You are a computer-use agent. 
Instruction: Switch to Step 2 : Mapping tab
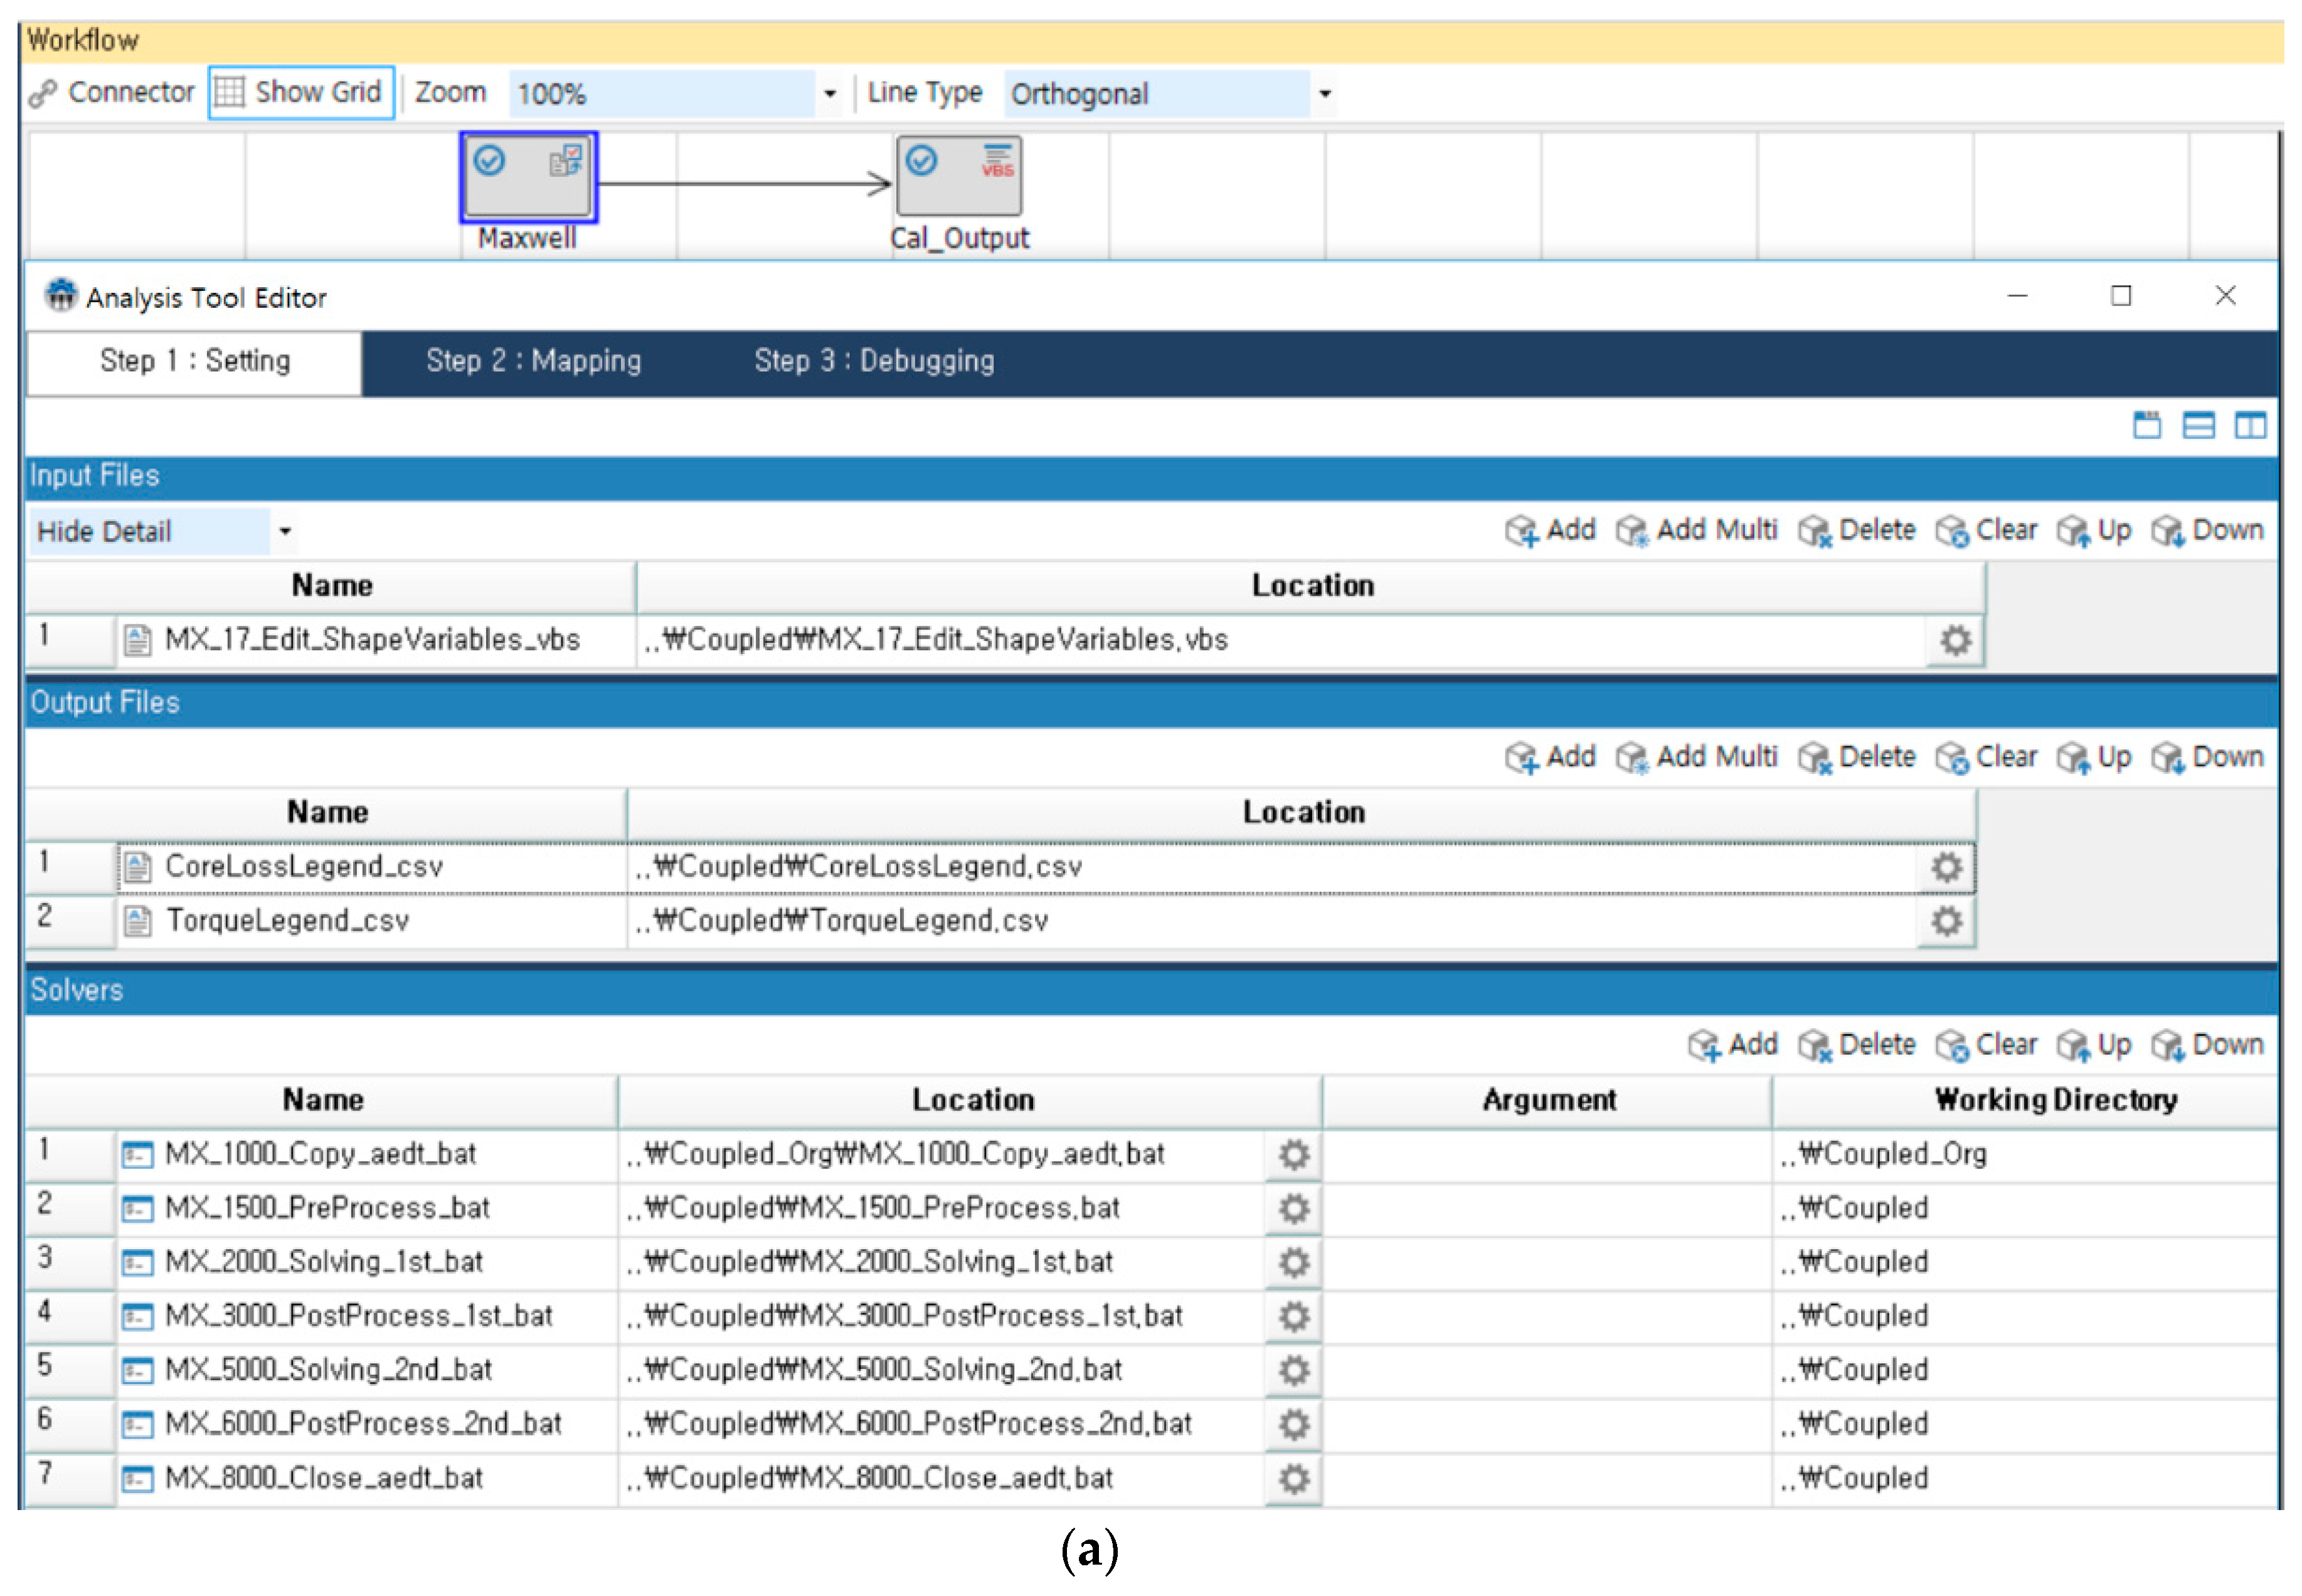[x=533, y=361]
